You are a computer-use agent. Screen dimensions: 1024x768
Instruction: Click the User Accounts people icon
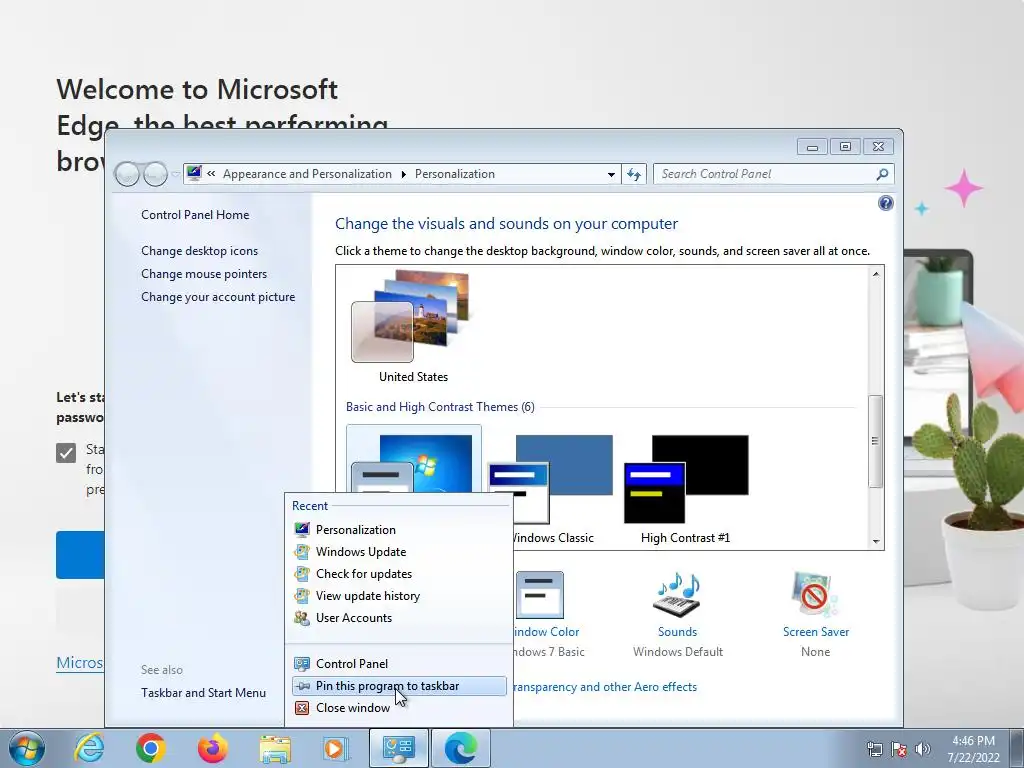click(x=302, y=618)
